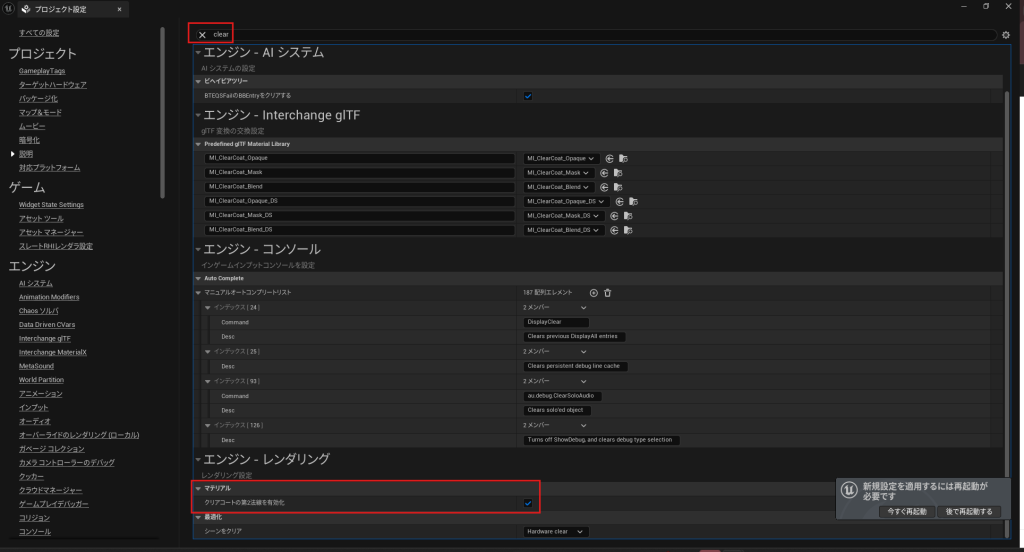
Task: Click the use-selected arrow icon for MI_ClearCoat_Mask_DS
Action: [613, 216]
